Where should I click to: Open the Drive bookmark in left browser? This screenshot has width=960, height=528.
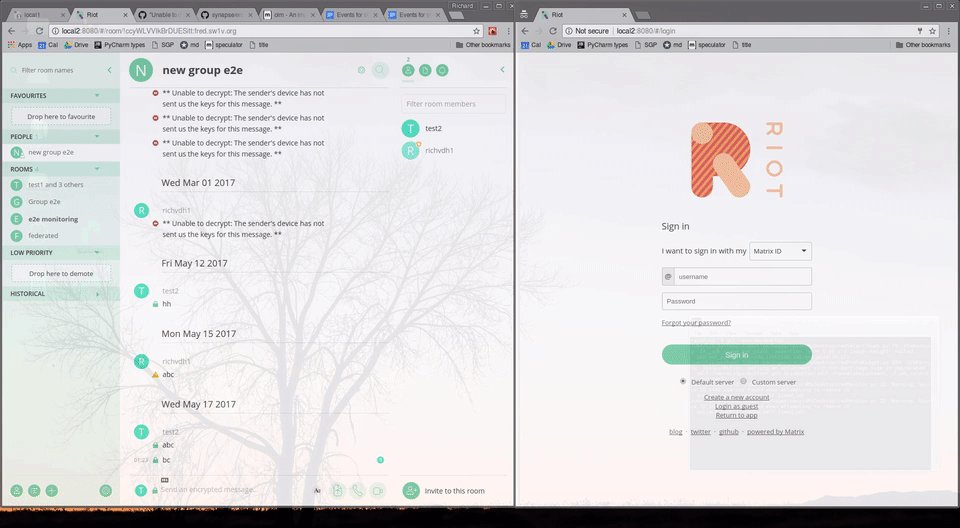coord(77,45)
